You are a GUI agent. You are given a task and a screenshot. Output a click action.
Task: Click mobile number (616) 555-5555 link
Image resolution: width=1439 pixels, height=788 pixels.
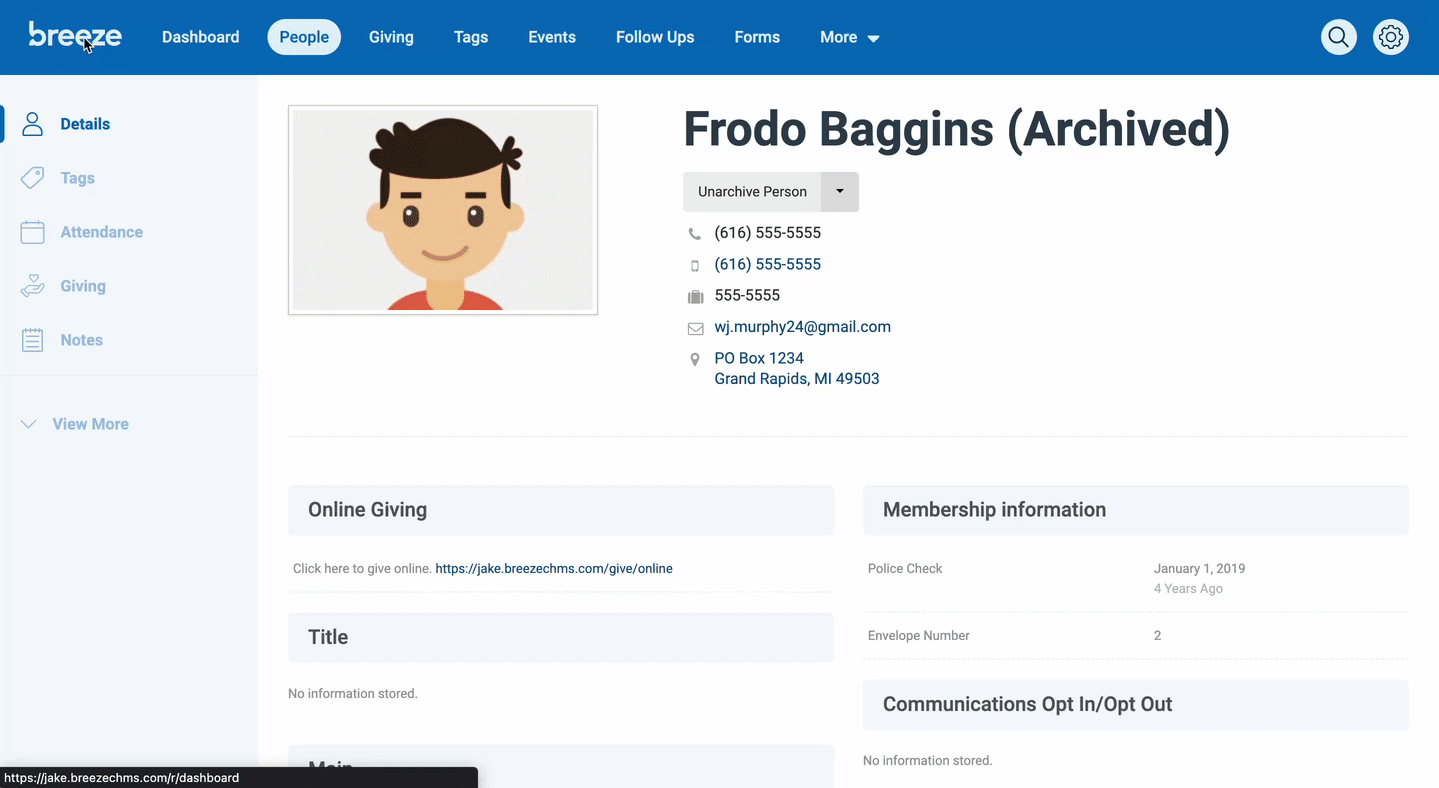click(767, 264)
